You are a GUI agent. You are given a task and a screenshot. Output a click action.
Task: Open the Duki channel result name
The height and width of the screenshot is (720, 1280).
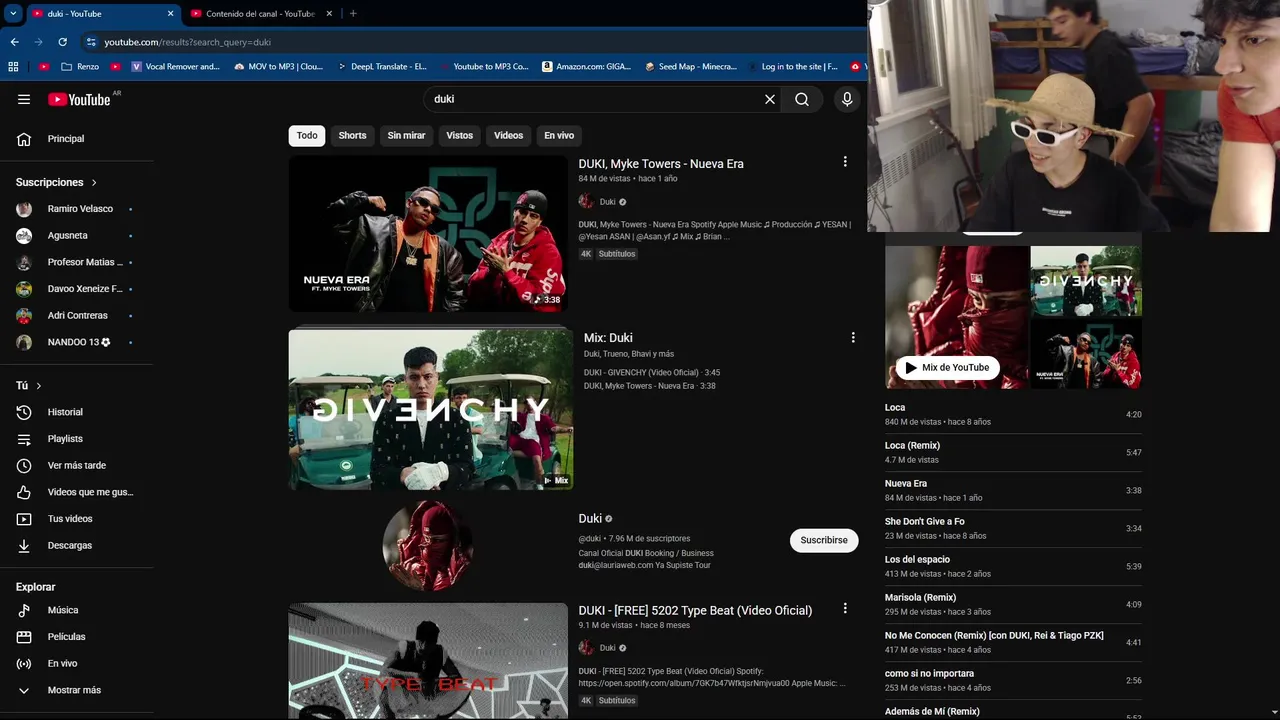[590, 518]
